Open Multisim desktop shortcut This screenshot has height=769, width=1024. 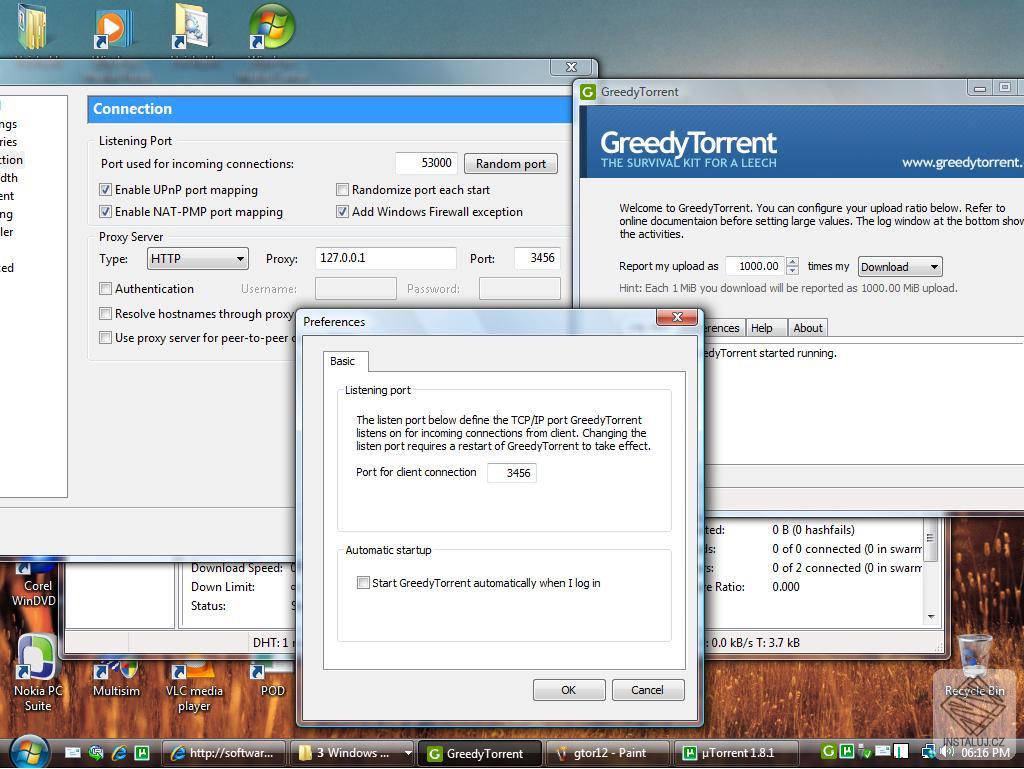(116, 679)
